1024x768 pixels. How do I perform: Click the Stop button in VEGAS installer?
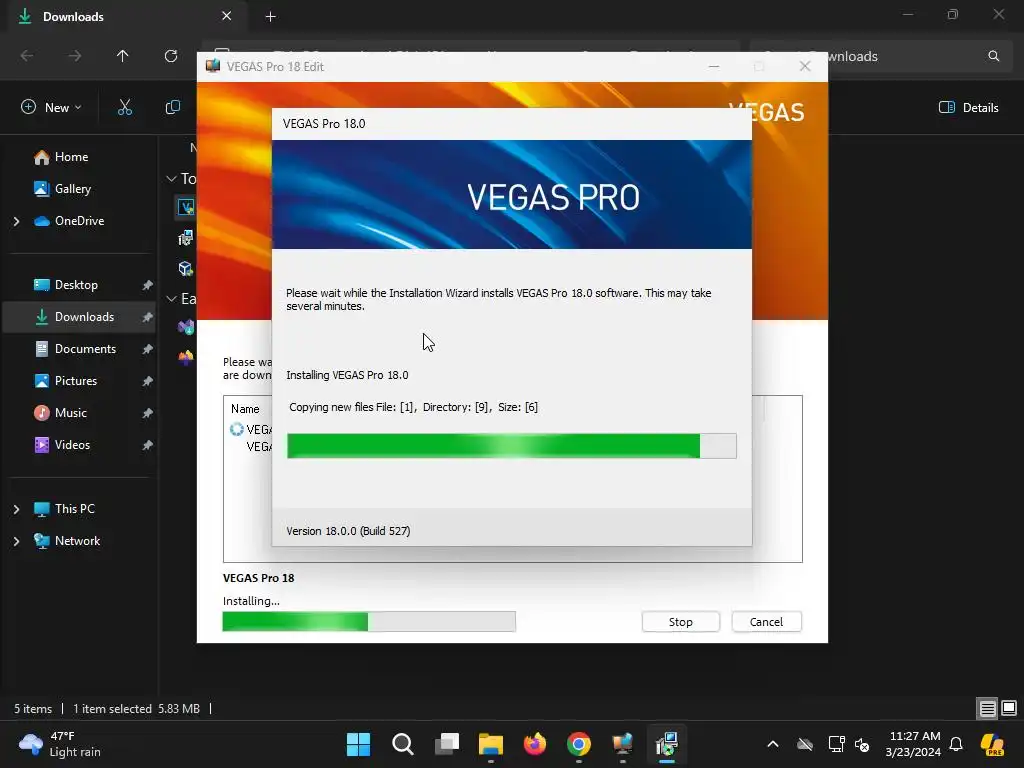[x=680, y=622]
